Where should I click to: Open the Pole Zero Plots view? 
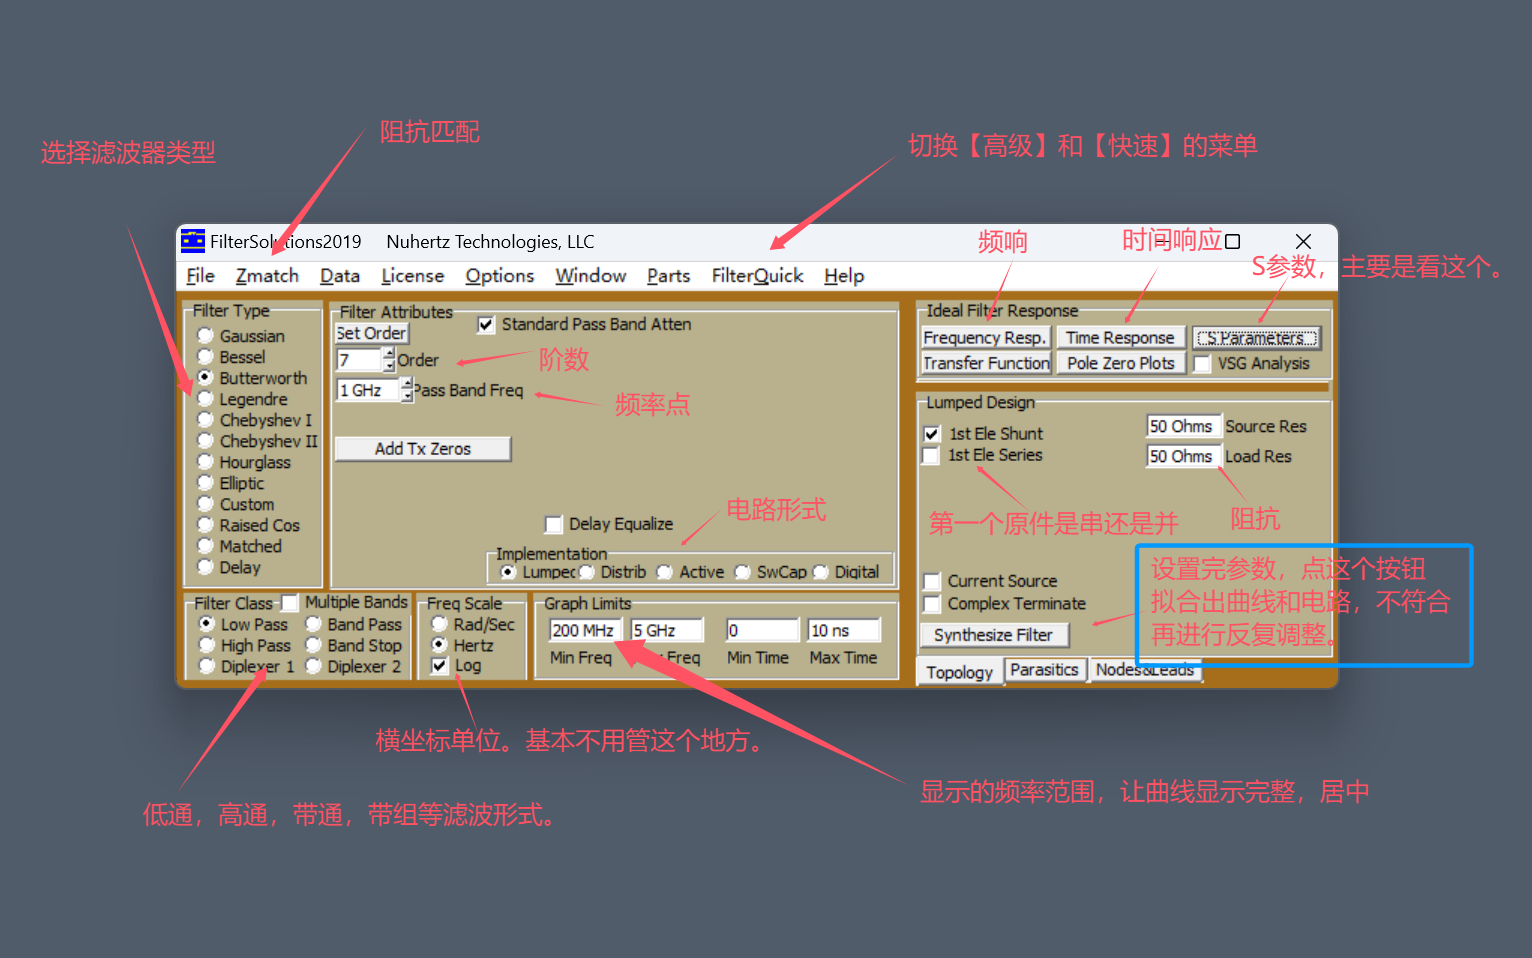[x=1120, y=364]
